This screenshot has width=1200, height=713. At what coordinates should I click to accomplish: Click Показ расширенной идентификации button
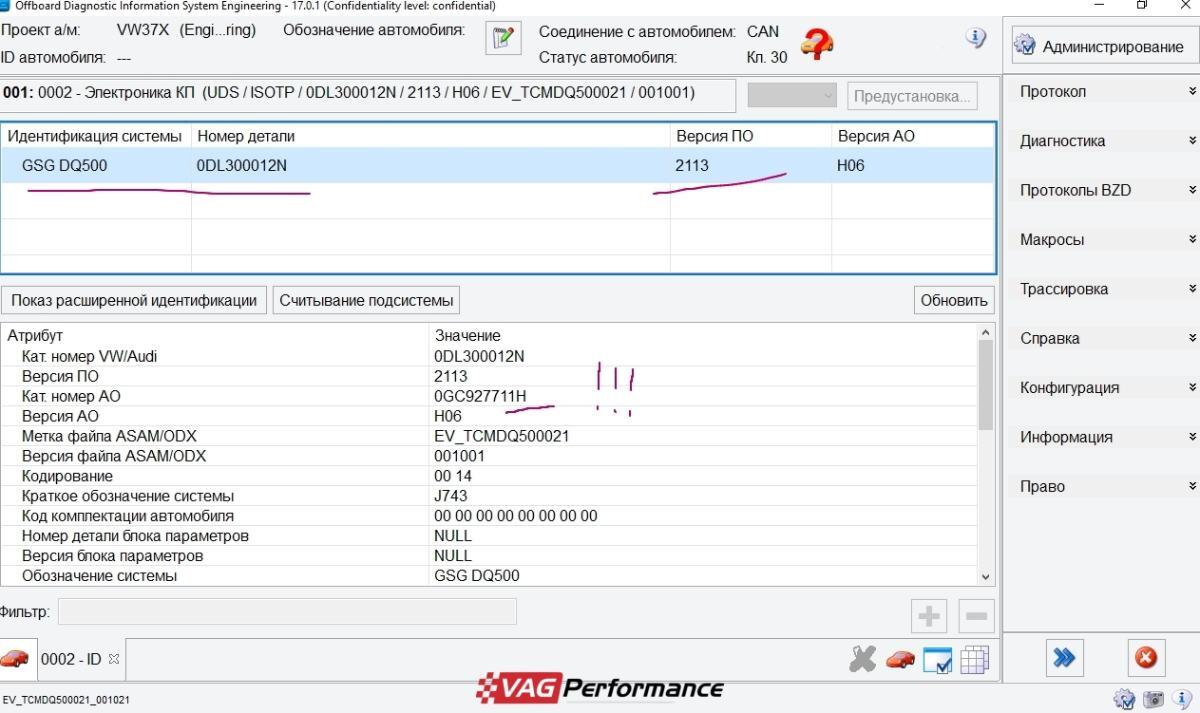[134, 300]
